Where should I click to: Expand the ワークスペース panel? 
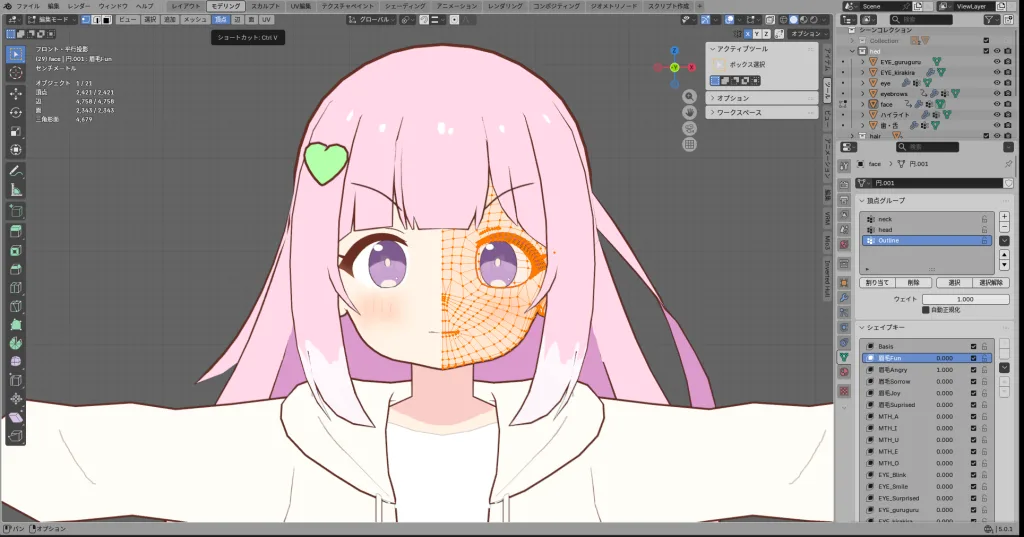(761, 112)
